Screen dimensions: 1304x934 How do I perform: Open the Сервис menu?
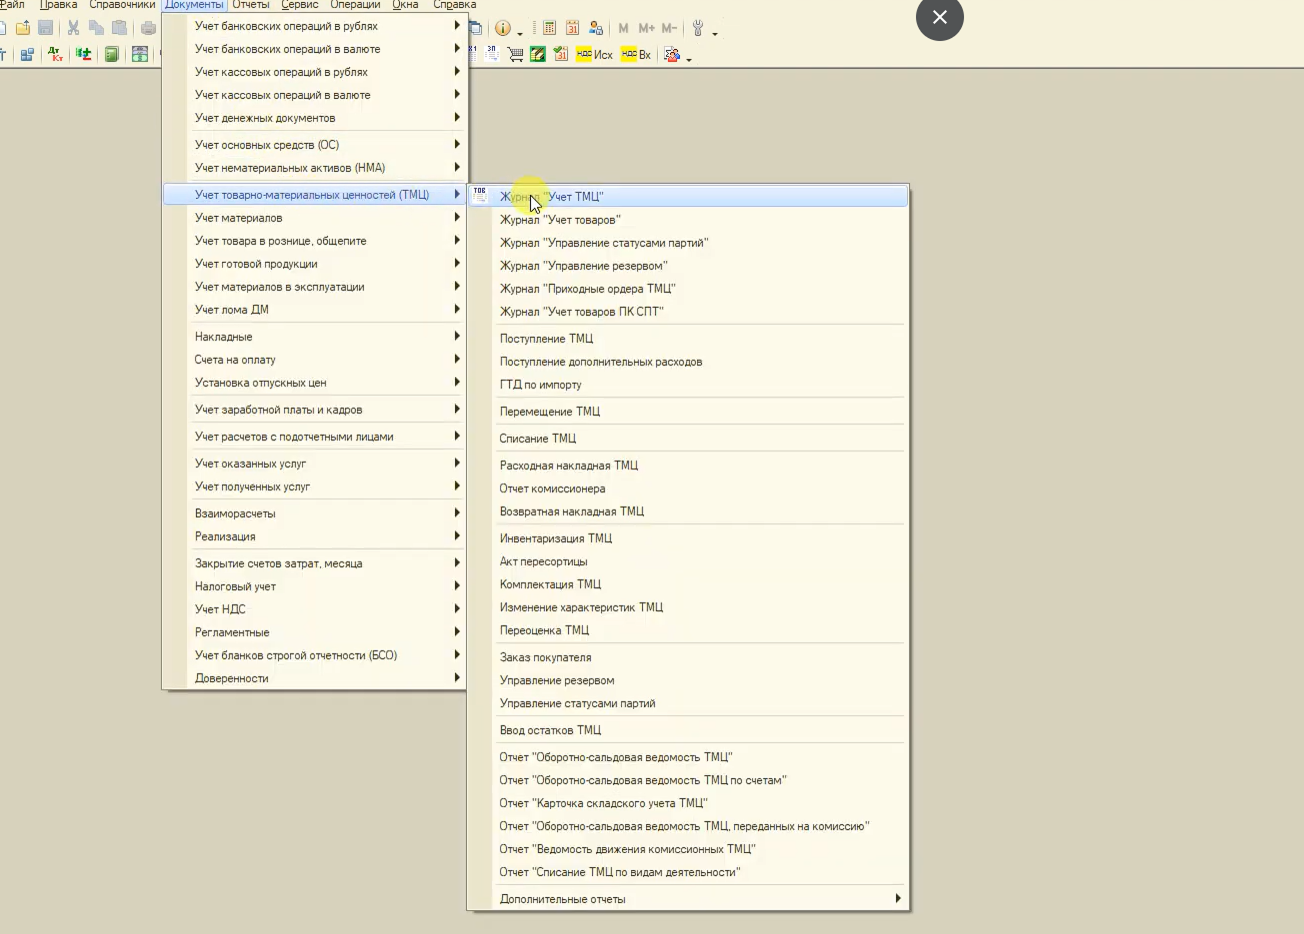pos(300,5)
